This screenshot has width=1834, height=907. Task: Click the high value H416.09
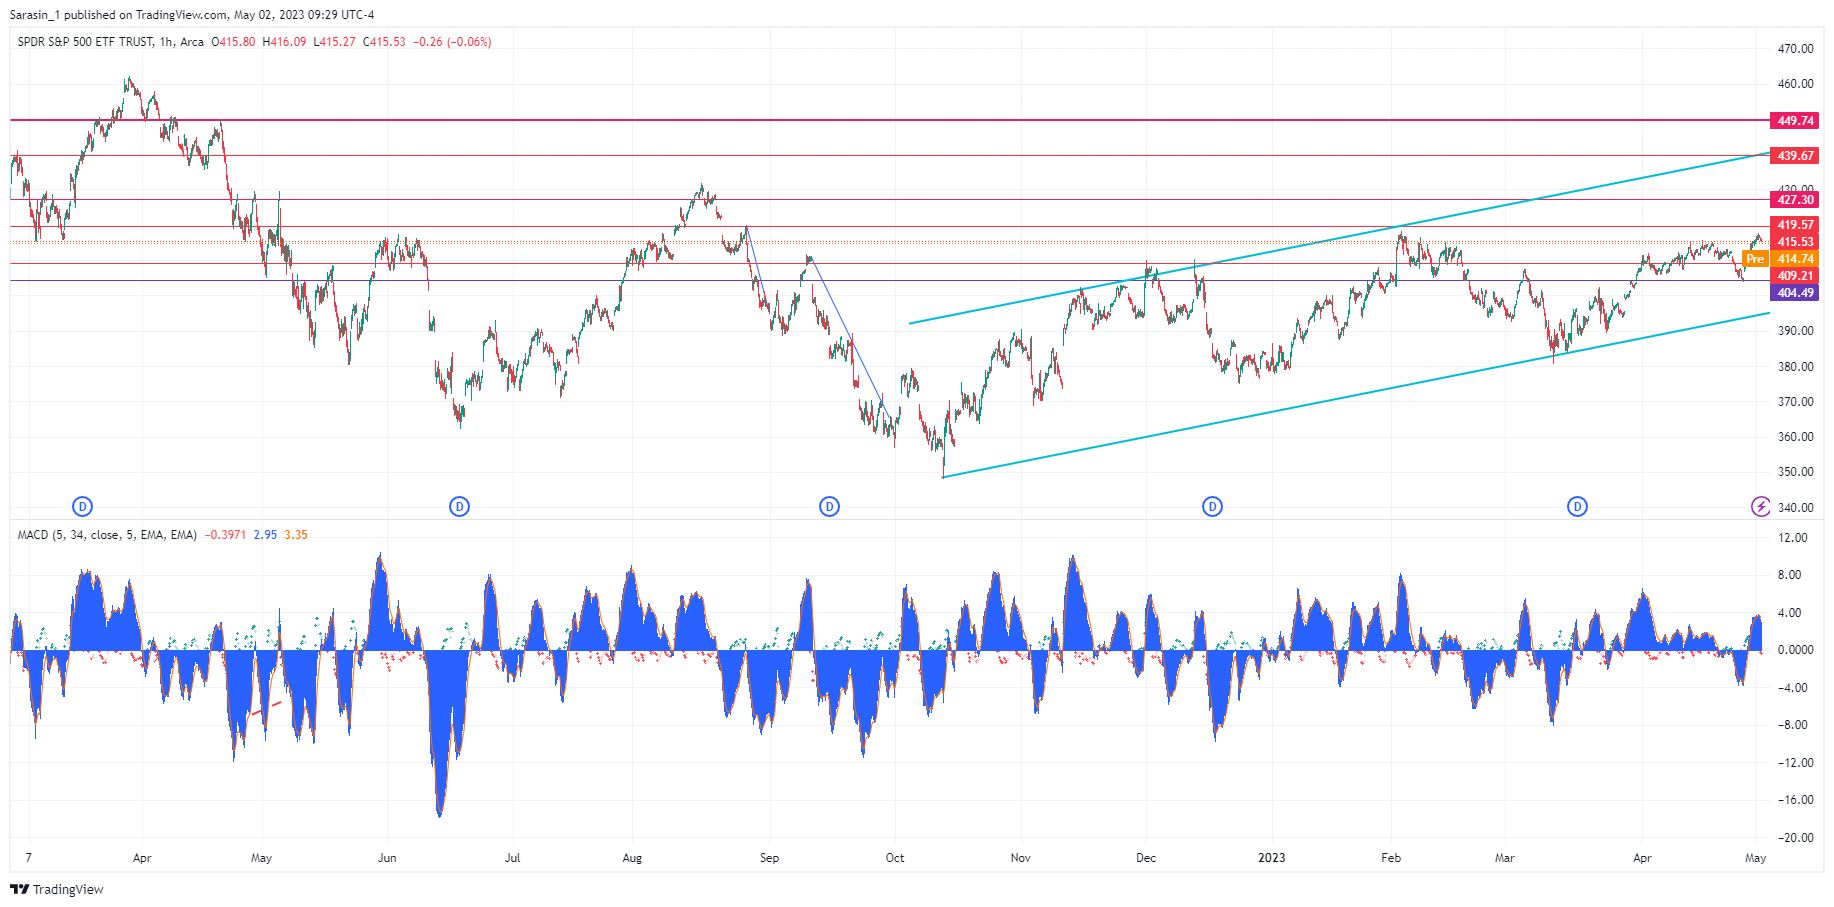click(284, 42)
